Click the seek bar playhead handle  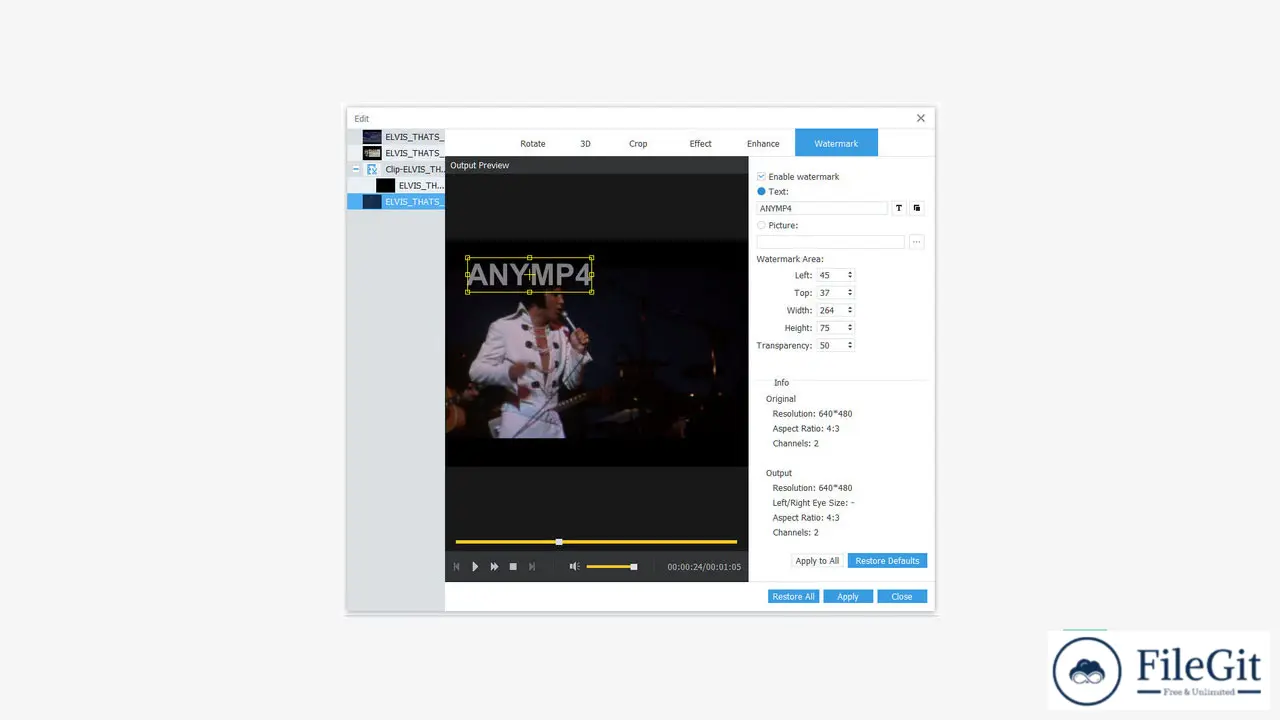point(559,542)
